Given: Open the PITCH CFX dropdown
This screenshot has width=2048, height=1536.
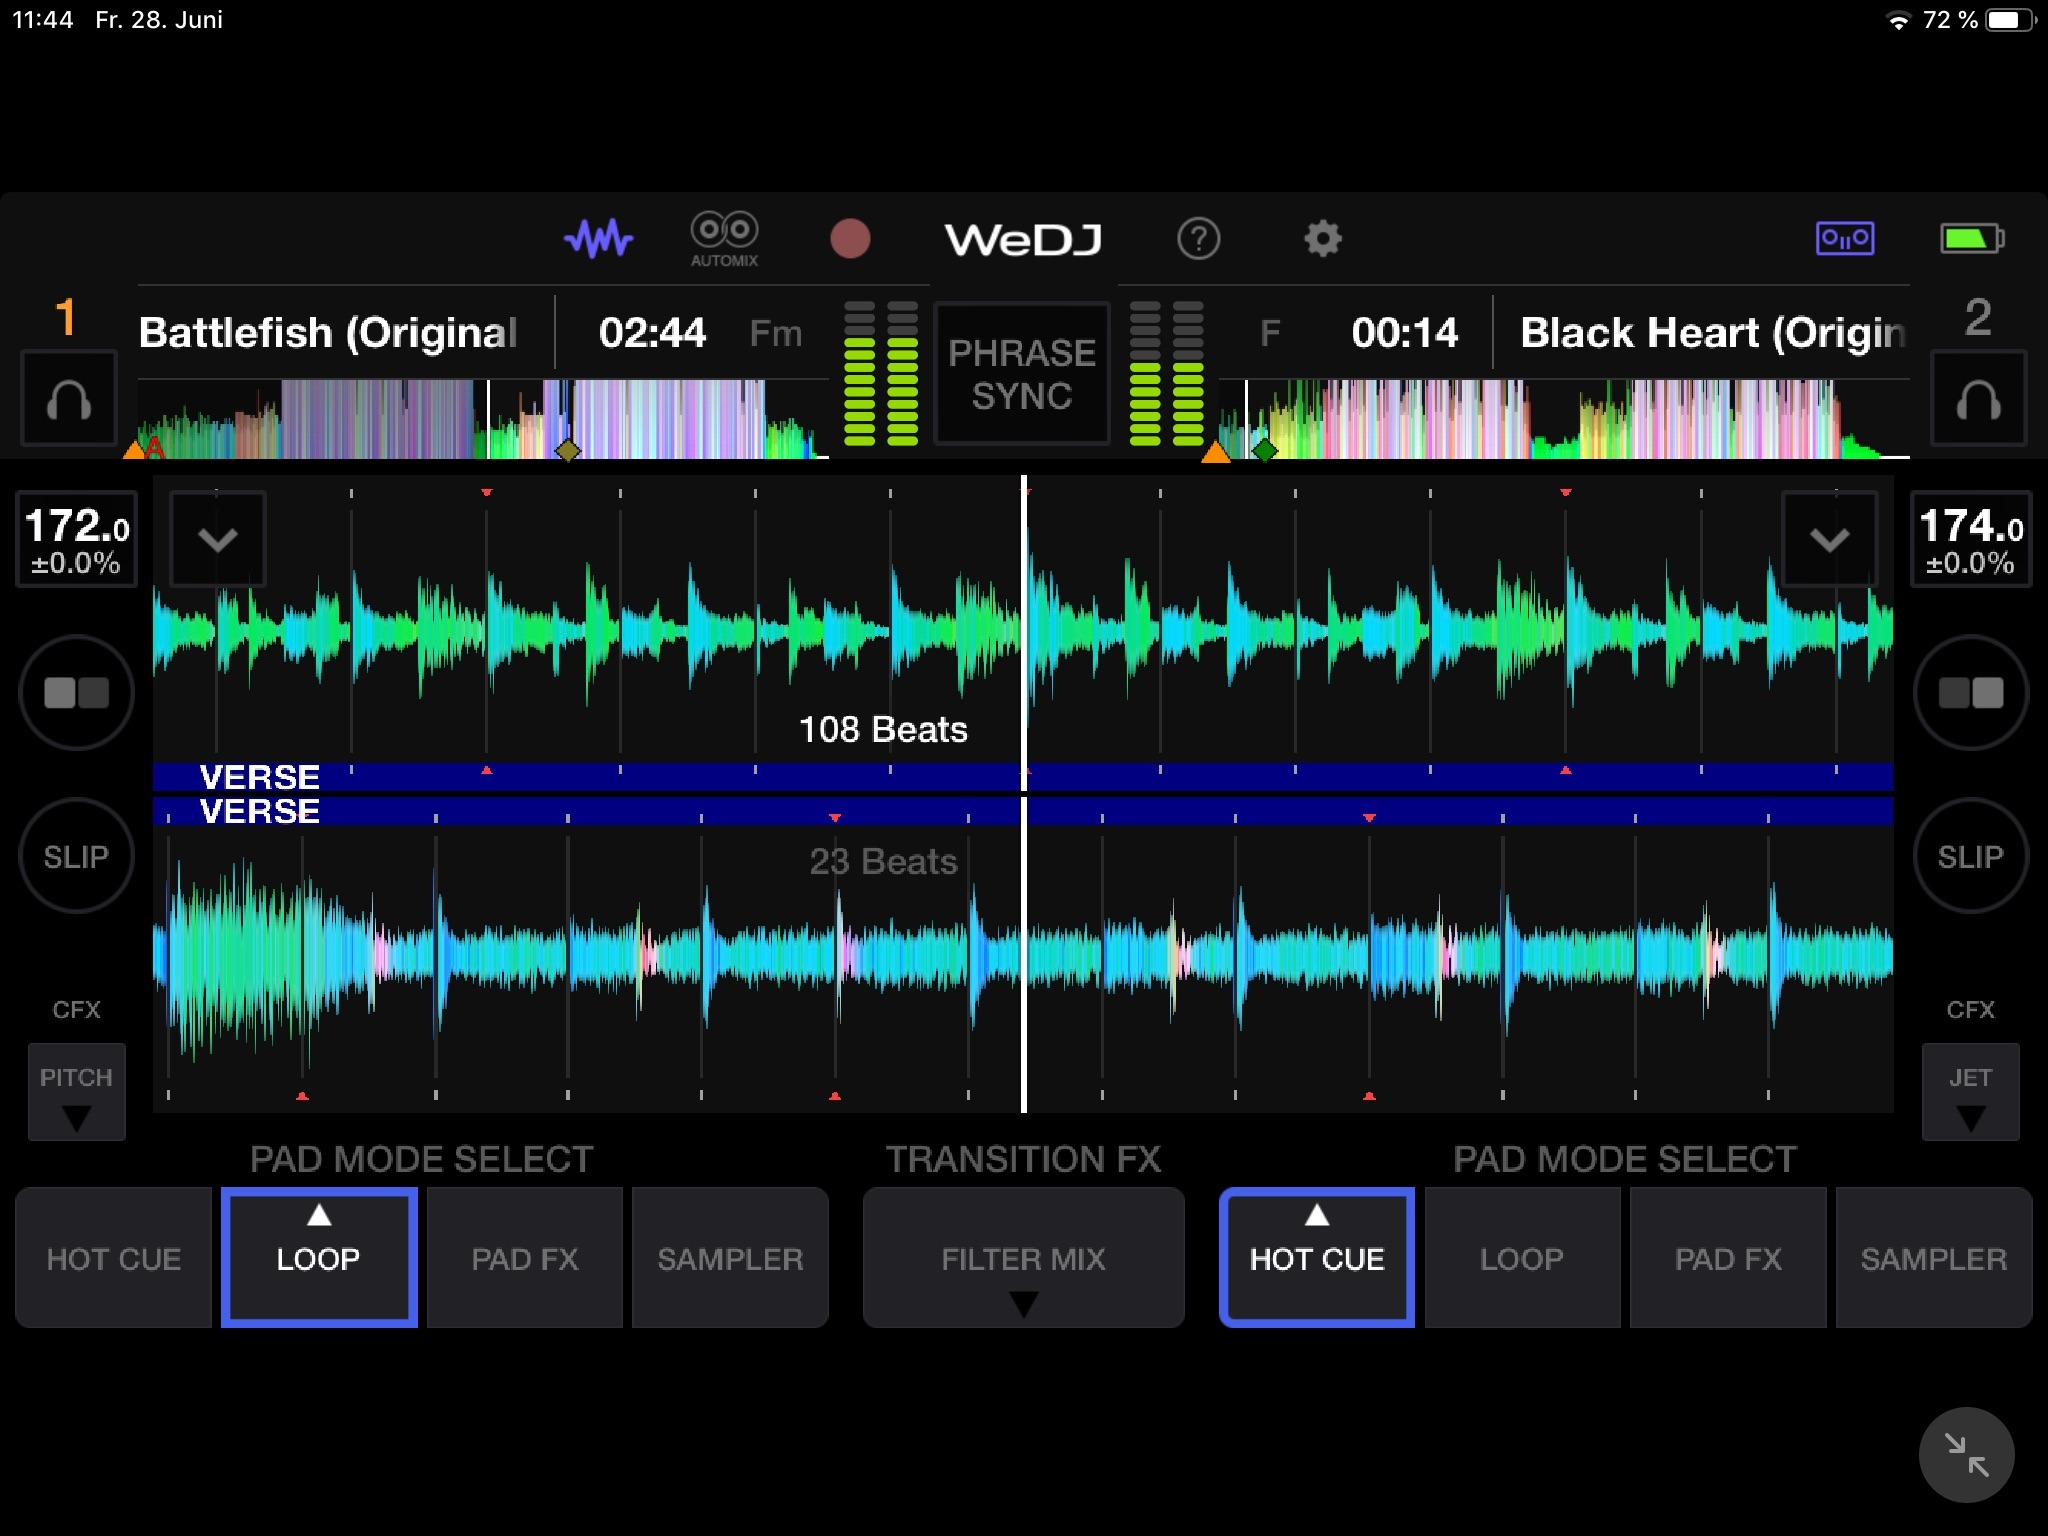Looking at the screenshot, I should [76, 1092].
